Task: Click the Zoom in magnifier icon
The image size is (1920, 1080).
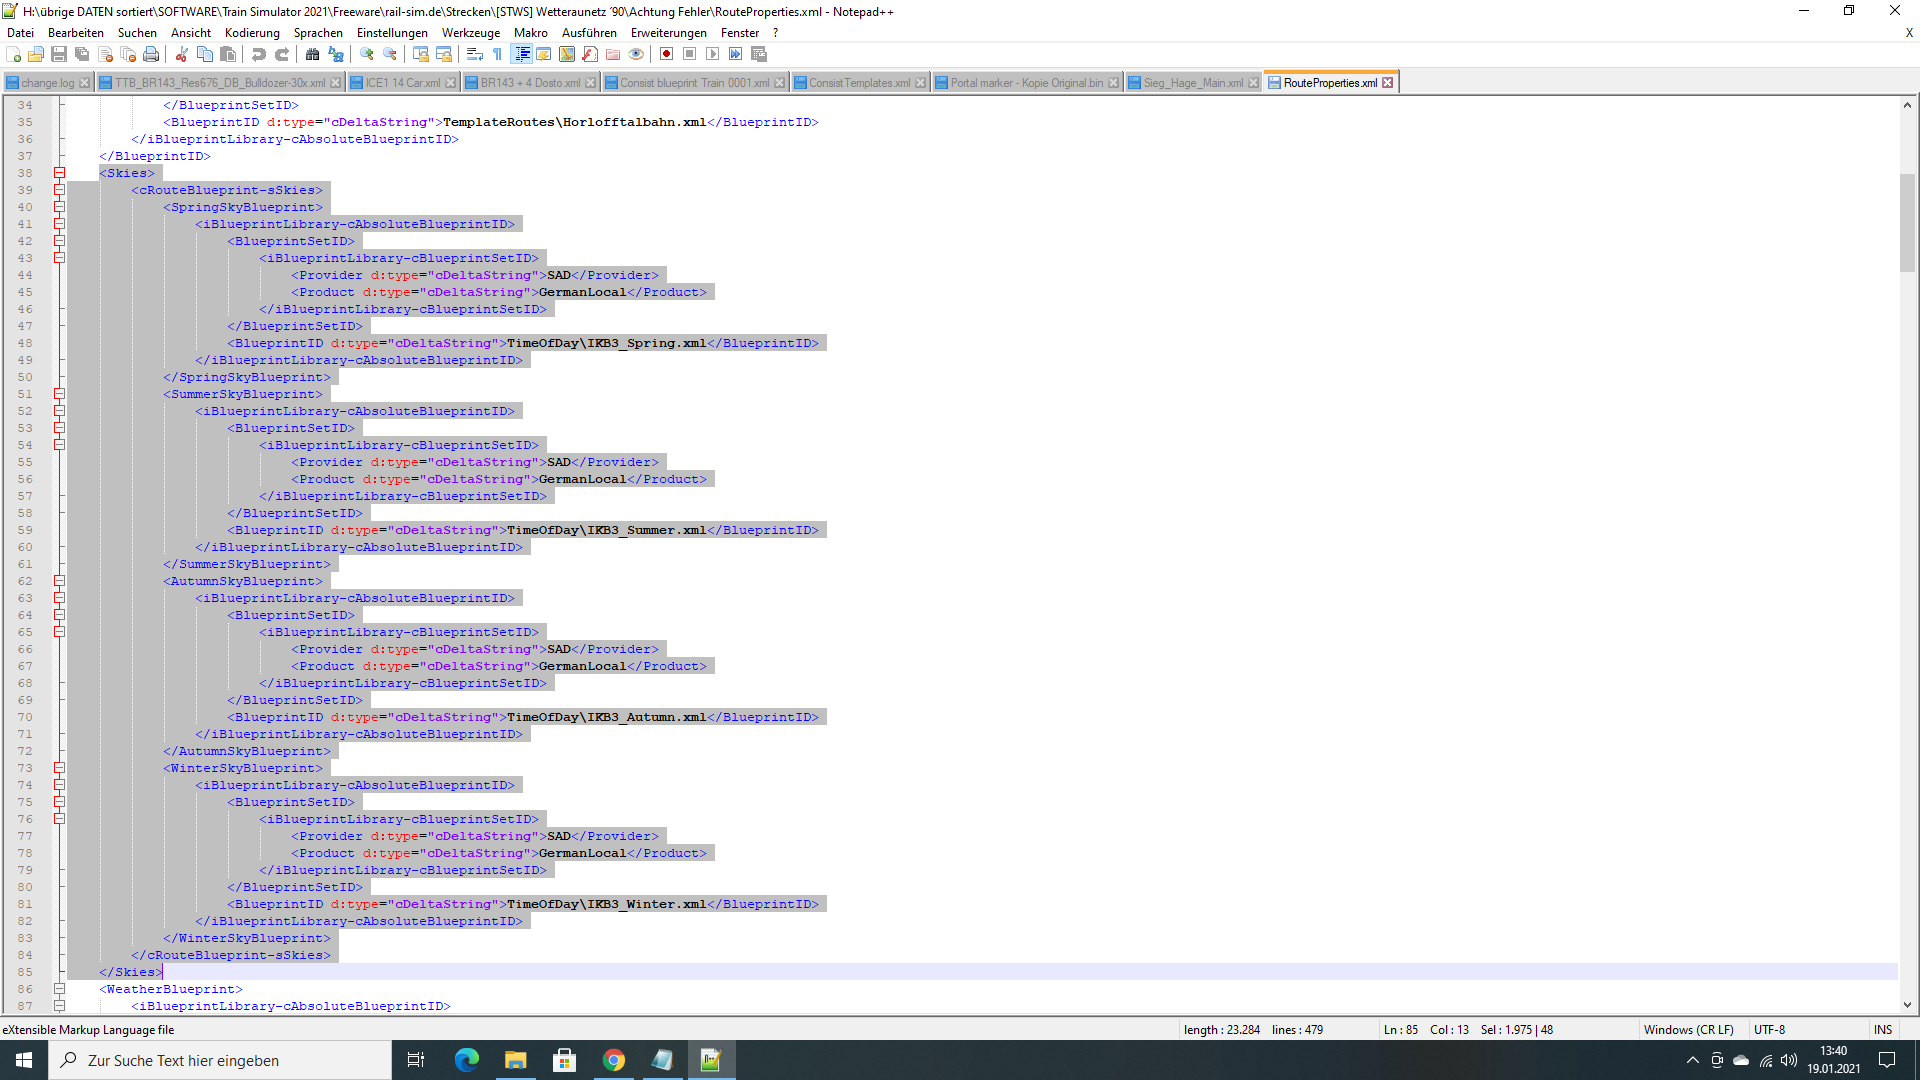Action: [367, 54]
